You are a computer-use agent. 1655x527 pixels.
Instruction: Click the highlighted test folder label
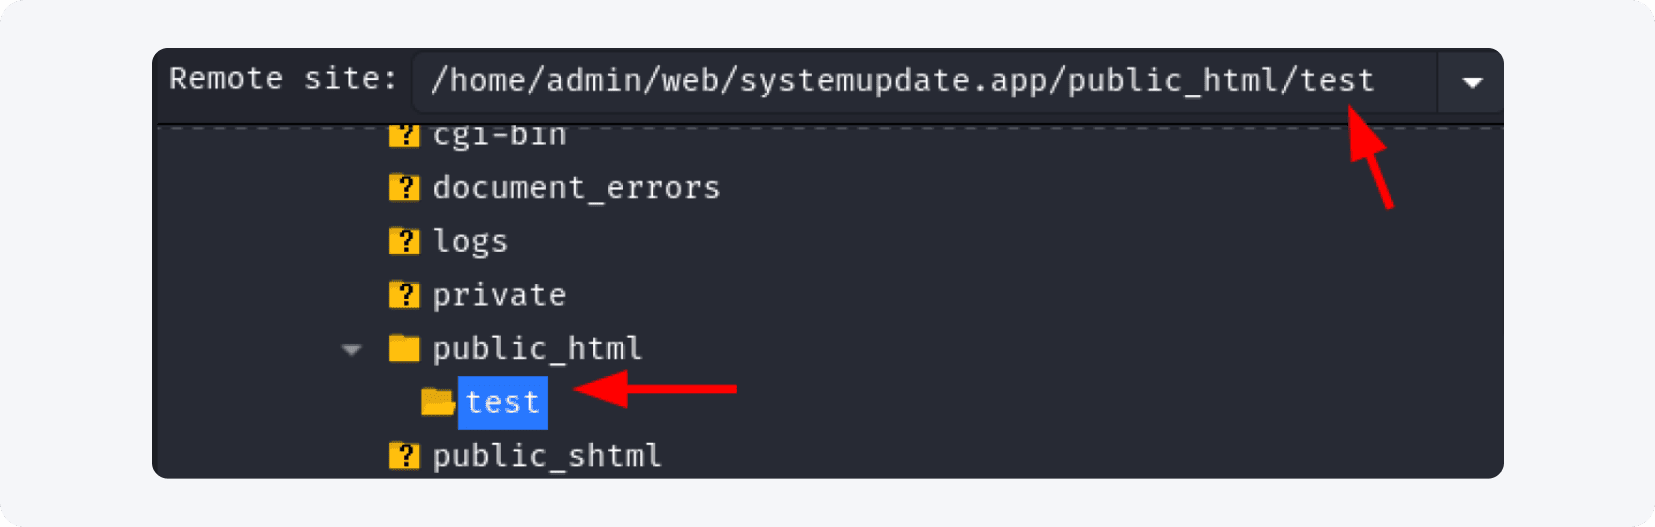(x=503, y=402)
